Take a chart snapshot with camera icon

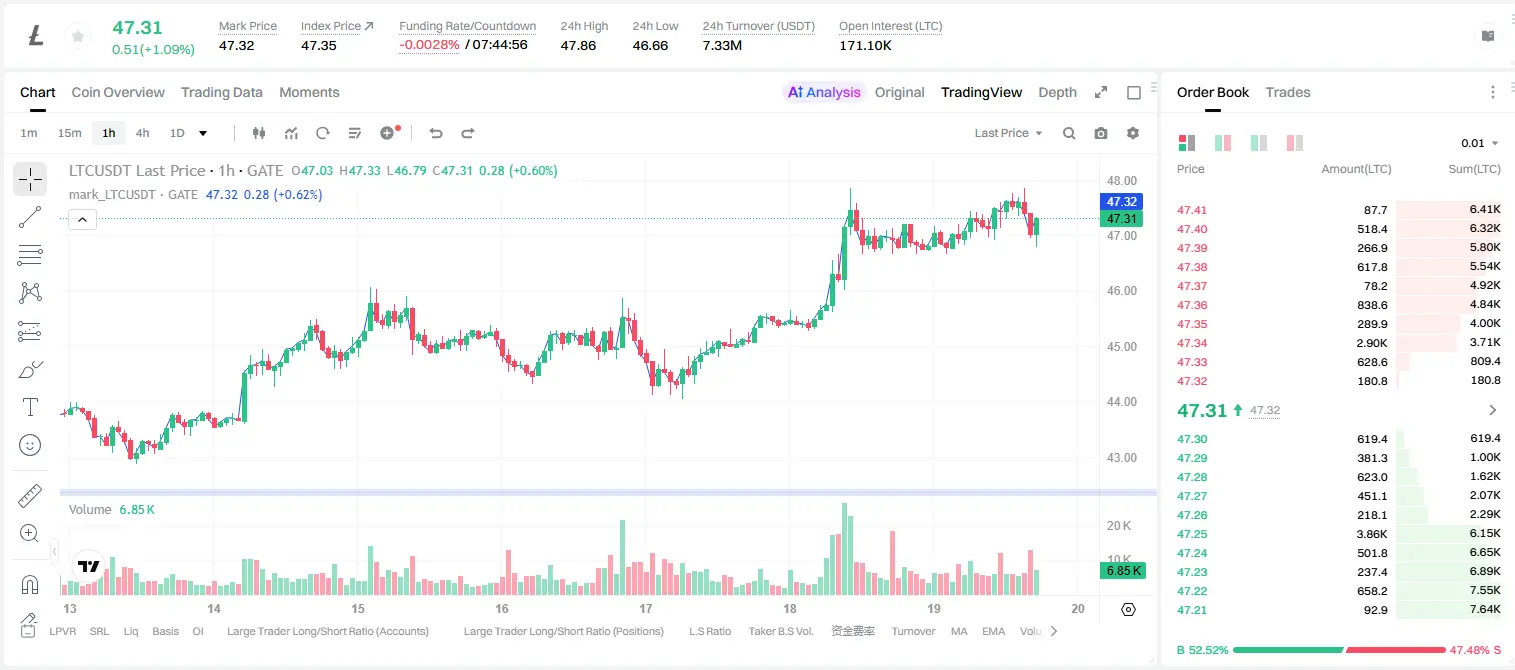(1101, 133)
